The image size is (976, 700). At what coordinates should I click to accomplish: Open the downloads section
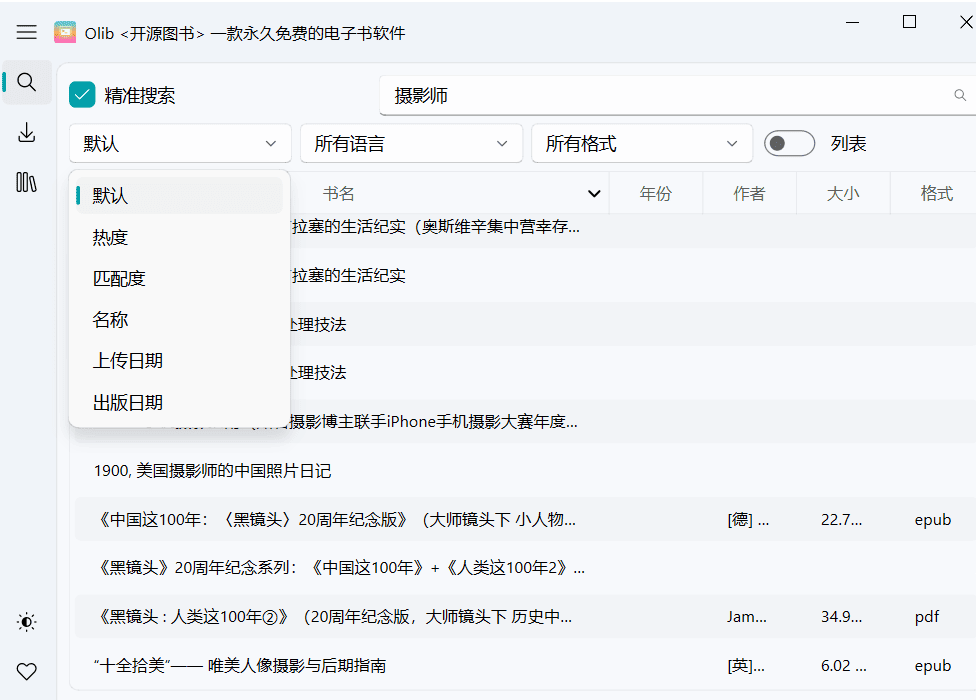point(26,131)
